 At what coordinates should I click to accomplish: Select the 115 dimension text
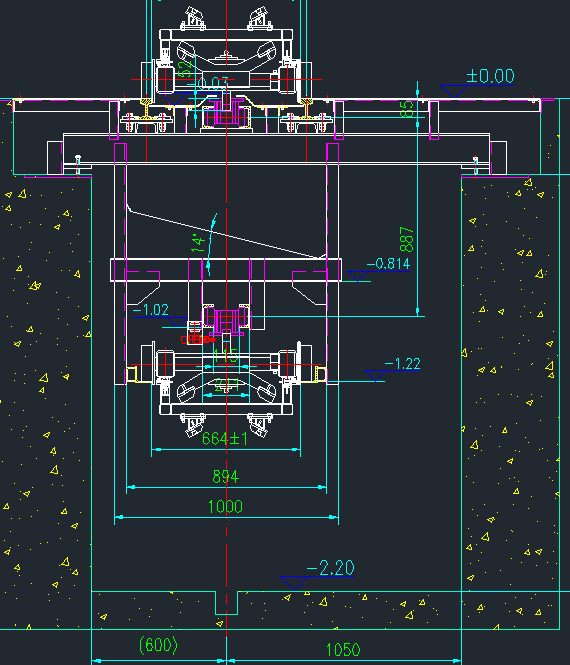click(x=225, y=355)
